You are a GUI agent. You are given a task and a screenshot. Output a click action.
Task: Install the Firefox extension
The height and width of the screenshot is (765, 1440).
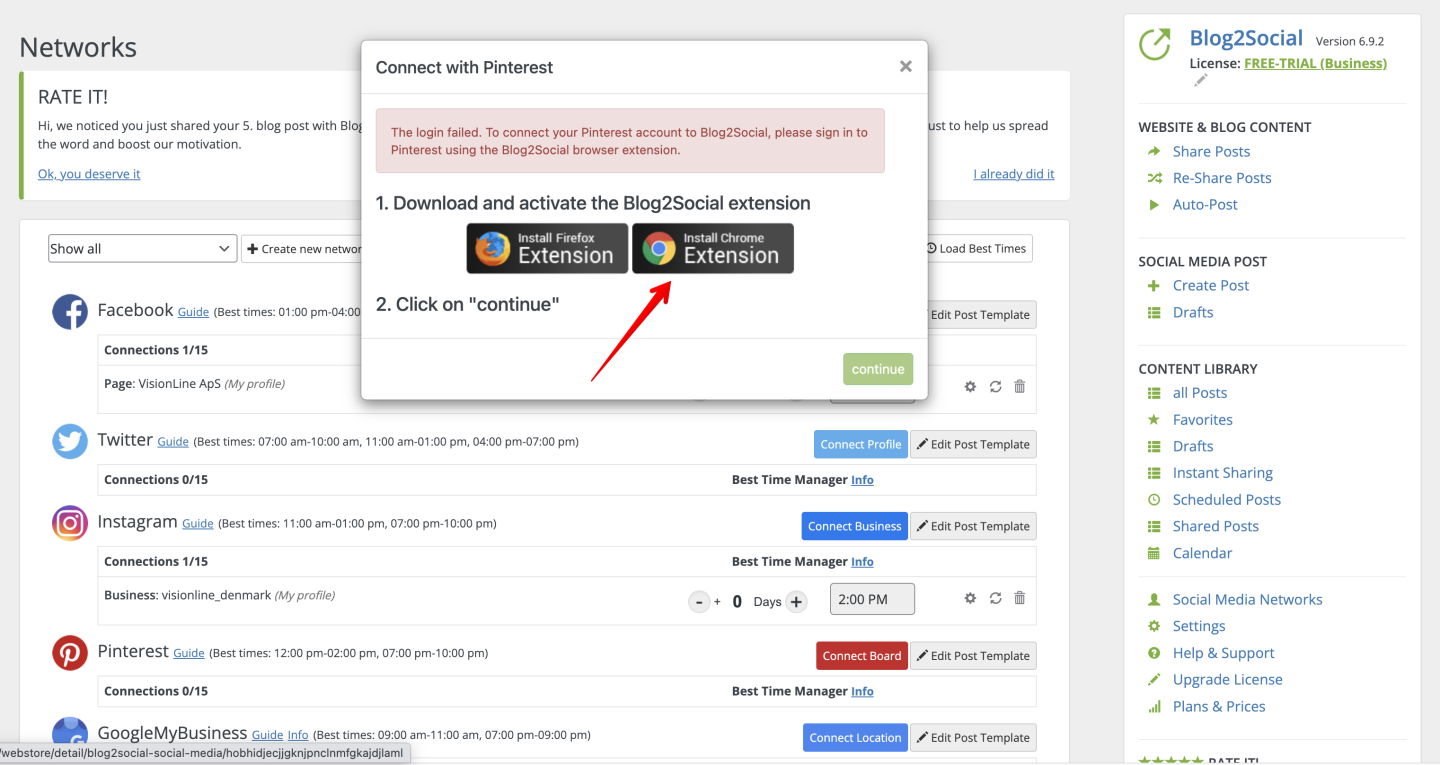point(547,248)
